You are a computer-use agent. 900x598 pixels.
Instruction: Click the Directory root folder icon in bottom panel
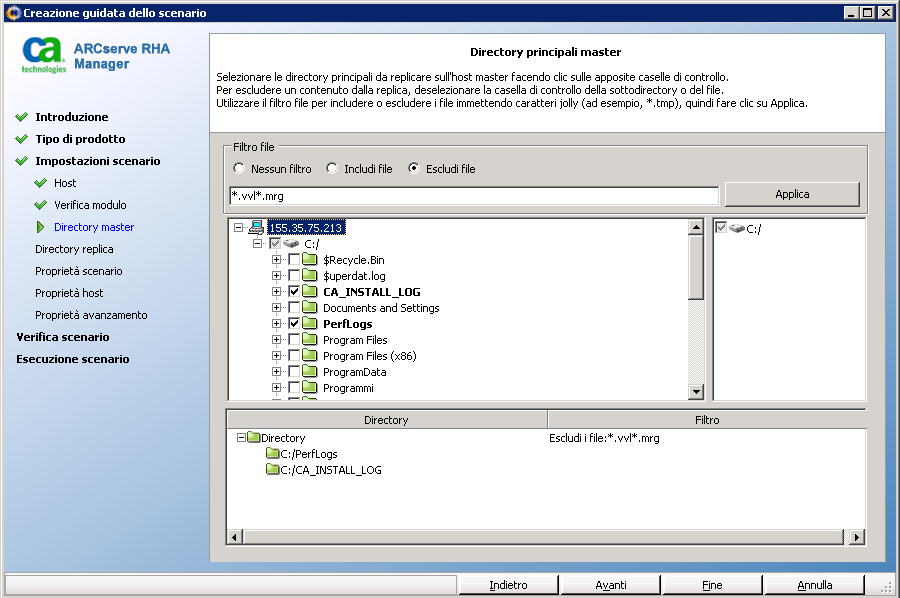pos(253,438)
